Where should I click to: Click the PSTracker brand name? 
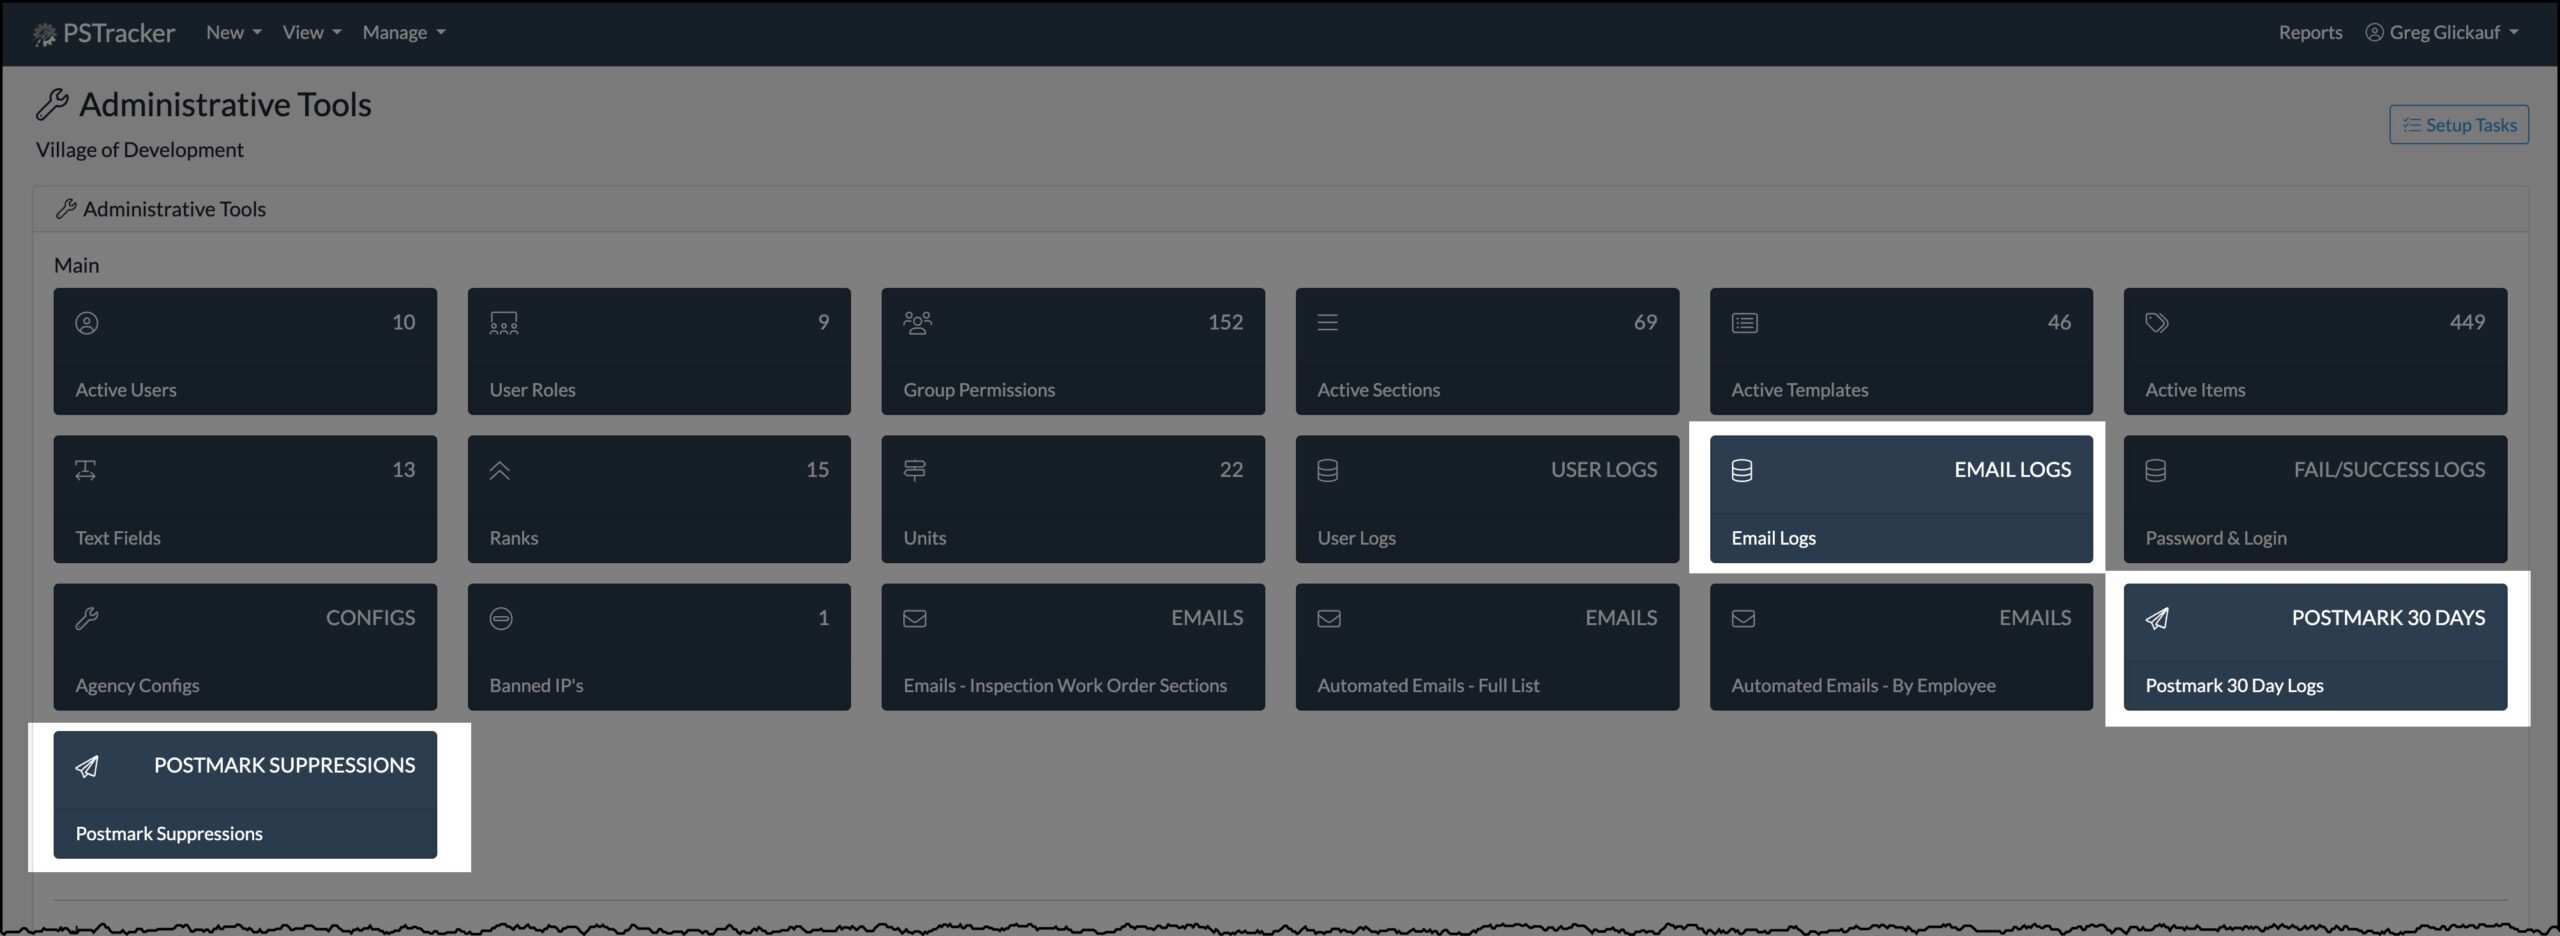tap(118, 33)
